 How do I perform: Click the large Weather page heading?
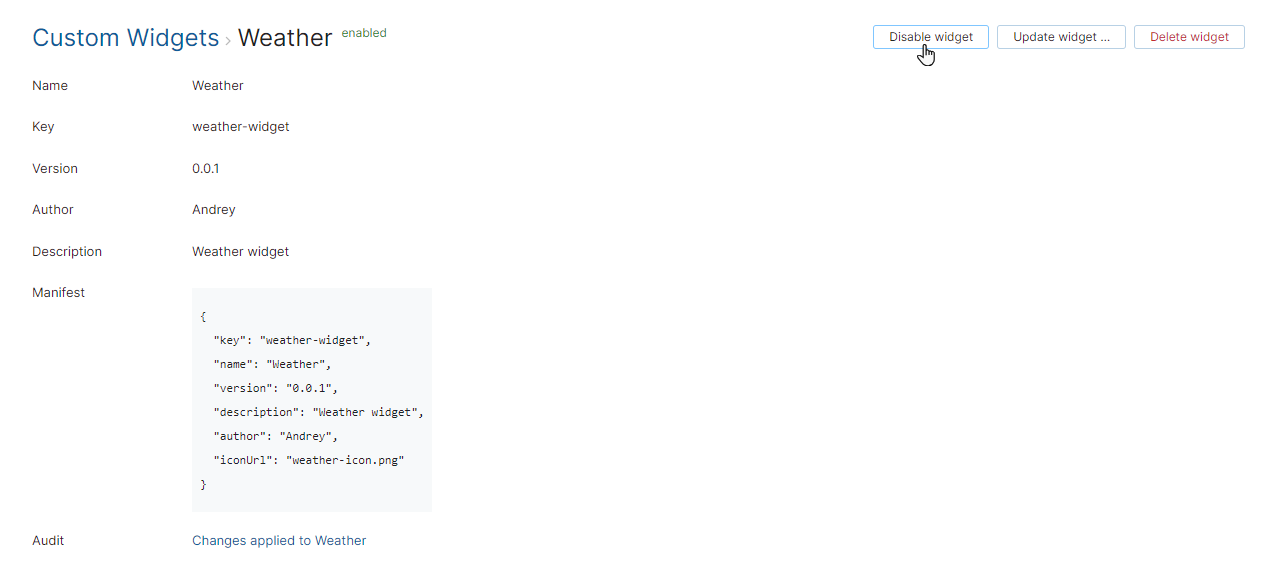(x=285, y=38)
